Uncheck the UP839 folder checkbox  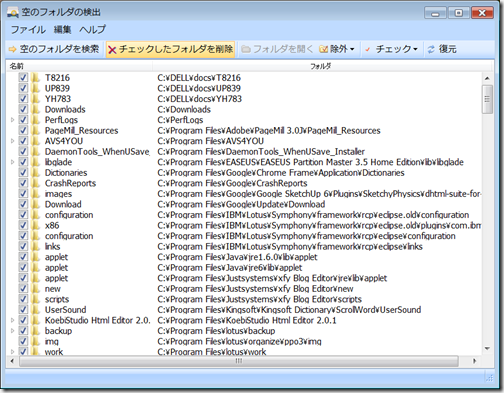pyautogui.click(x=23, y=88)
